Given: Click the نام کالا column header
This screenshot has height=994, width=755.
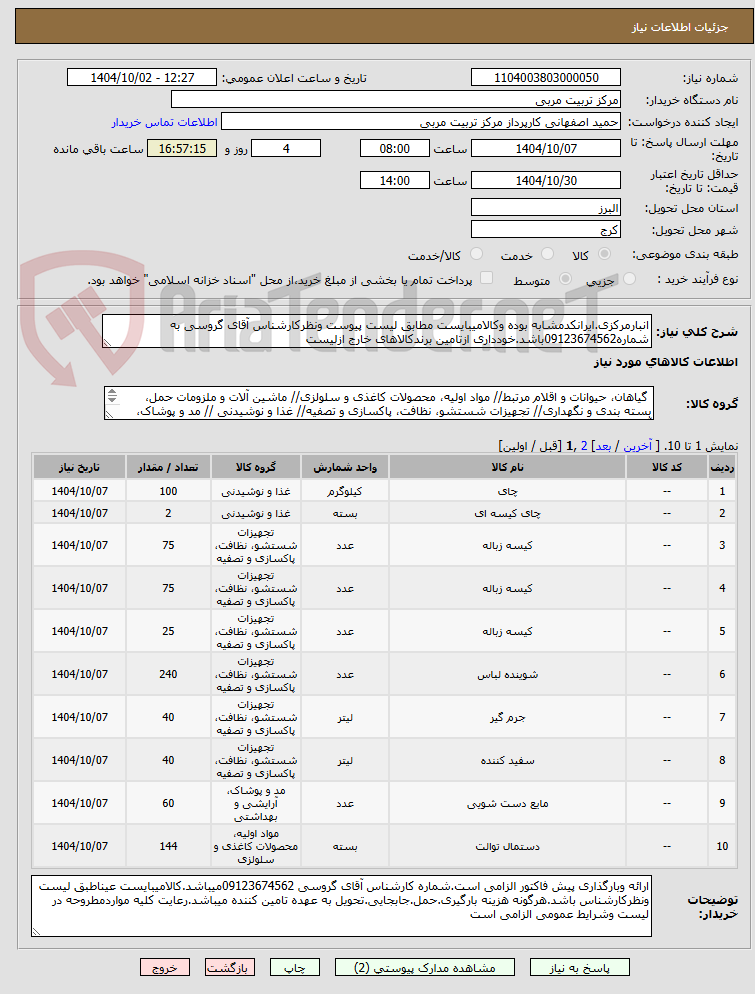Looking at the screenshot, I should pos(507,467).
